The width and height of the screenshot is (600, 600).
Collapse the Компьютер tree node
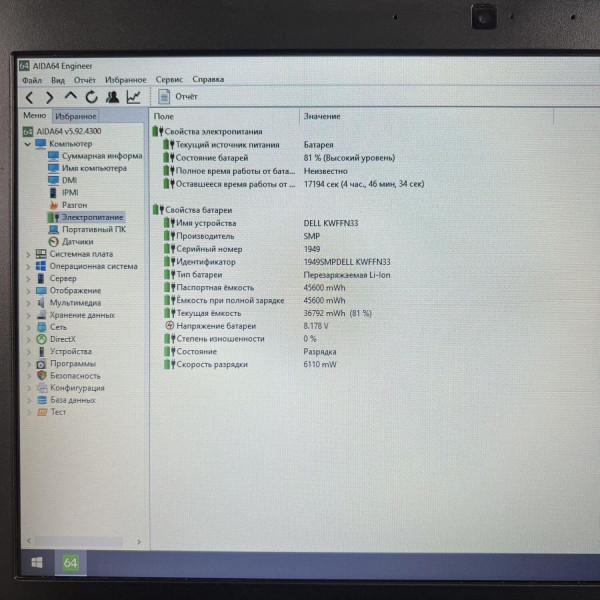tap(28, 144)
